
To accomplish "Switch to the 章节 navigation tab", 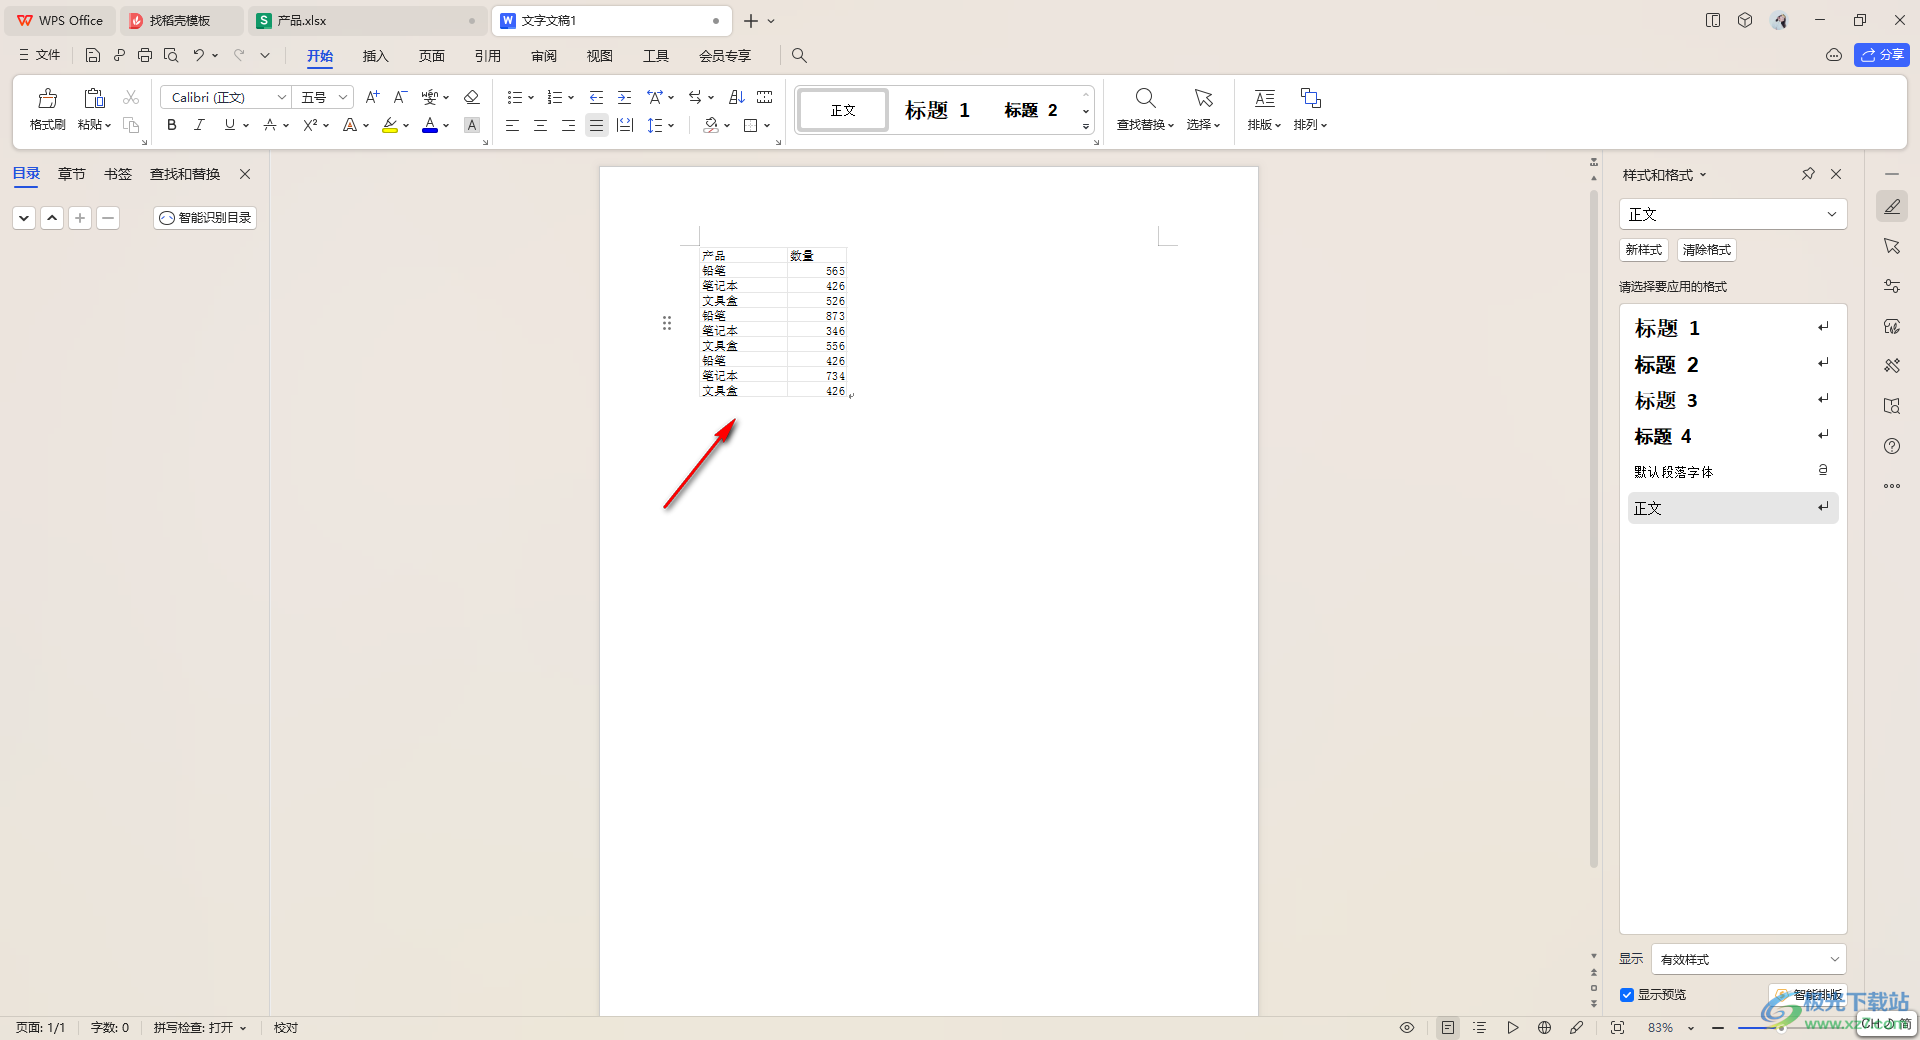I will pyautogui.click(x=71, y=174).
